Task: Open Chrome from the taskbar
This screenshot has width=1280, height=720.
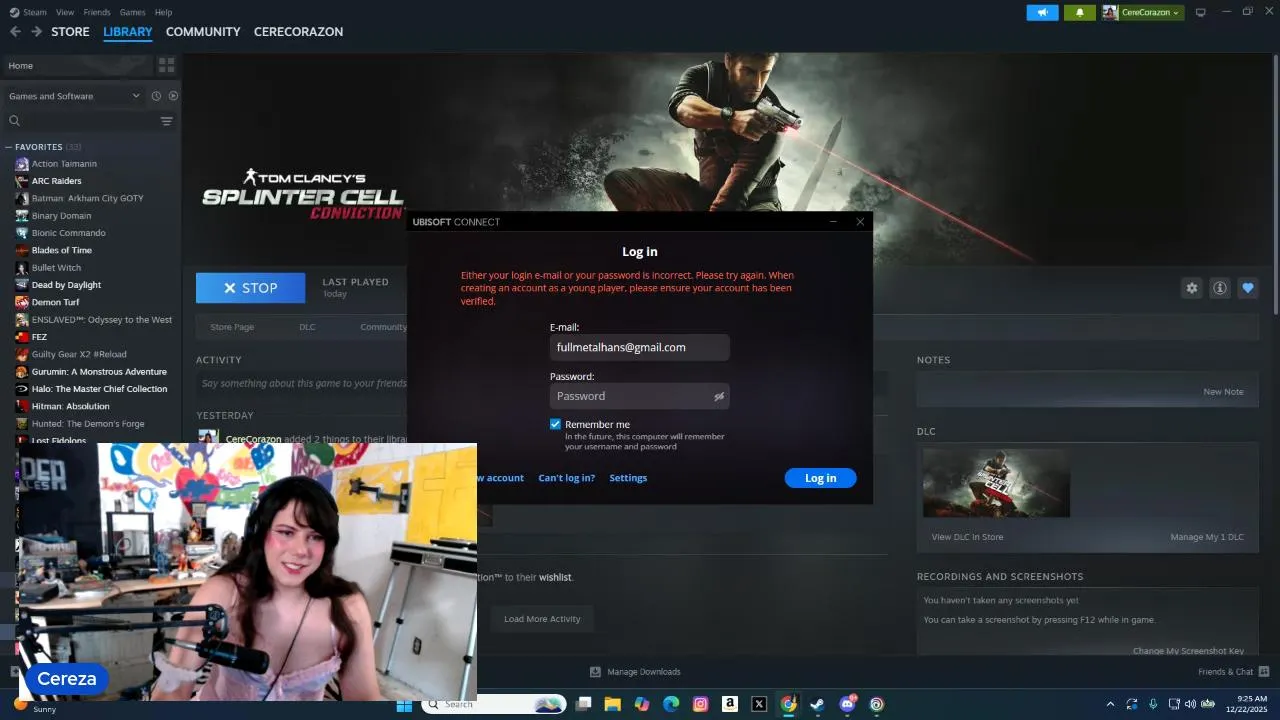Action: 788,704
